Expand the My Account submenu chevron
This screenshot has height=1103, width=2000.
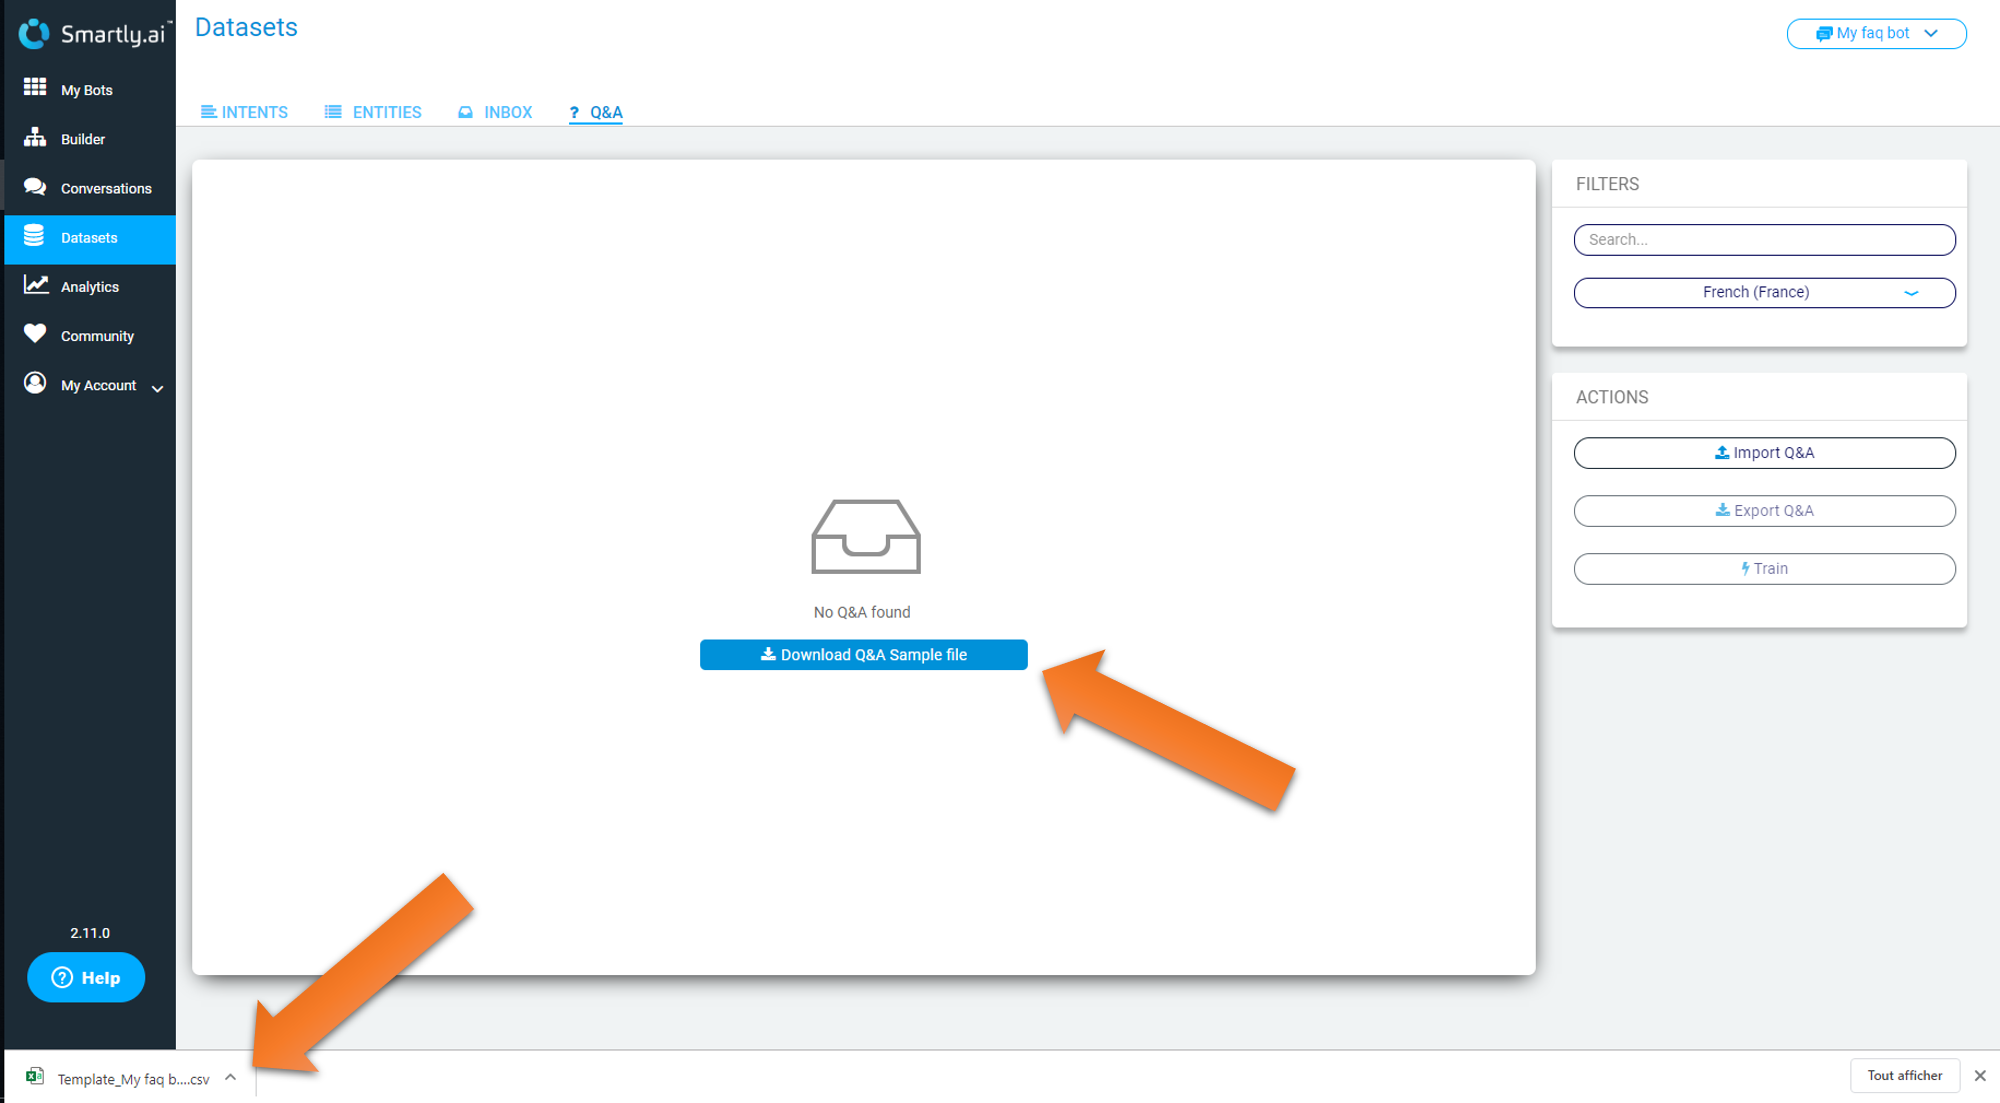click(157, 388)
